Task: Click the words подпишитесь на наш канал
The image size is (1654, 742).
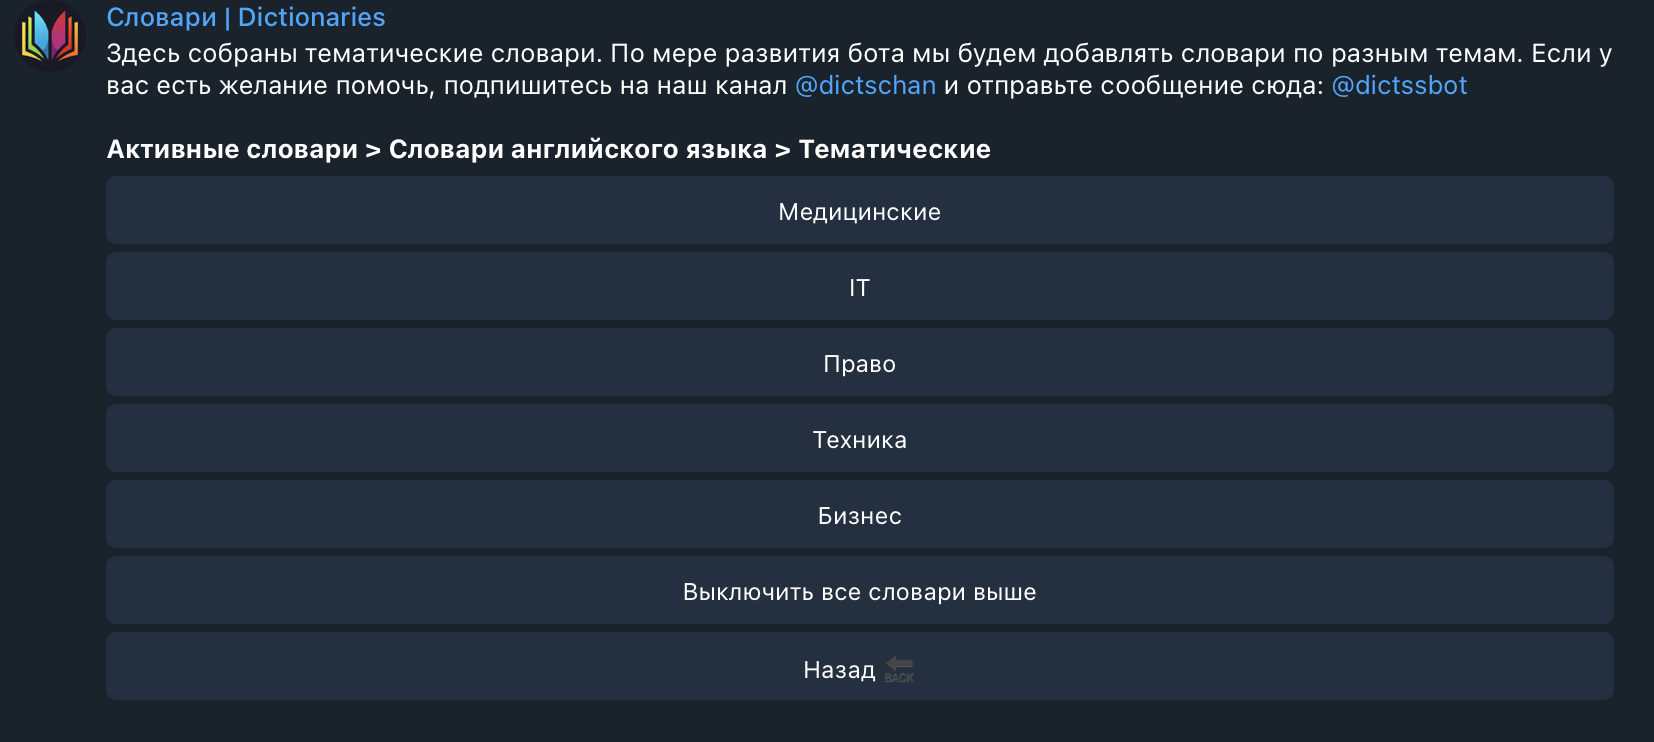Action: pyautogui.click(x=615, y=86)
